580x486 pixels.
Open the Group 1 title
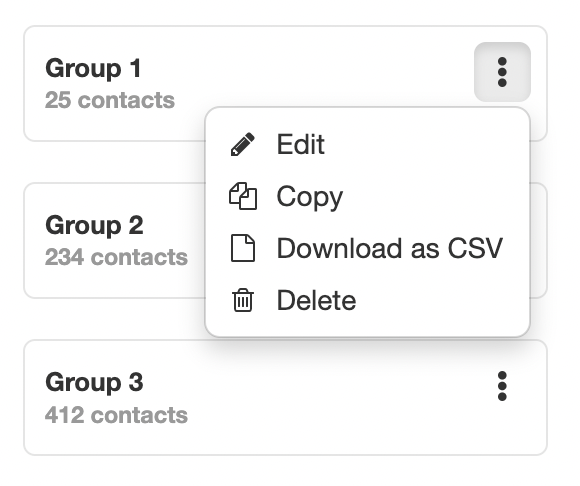pyautogui.click(x=93, y=68)
